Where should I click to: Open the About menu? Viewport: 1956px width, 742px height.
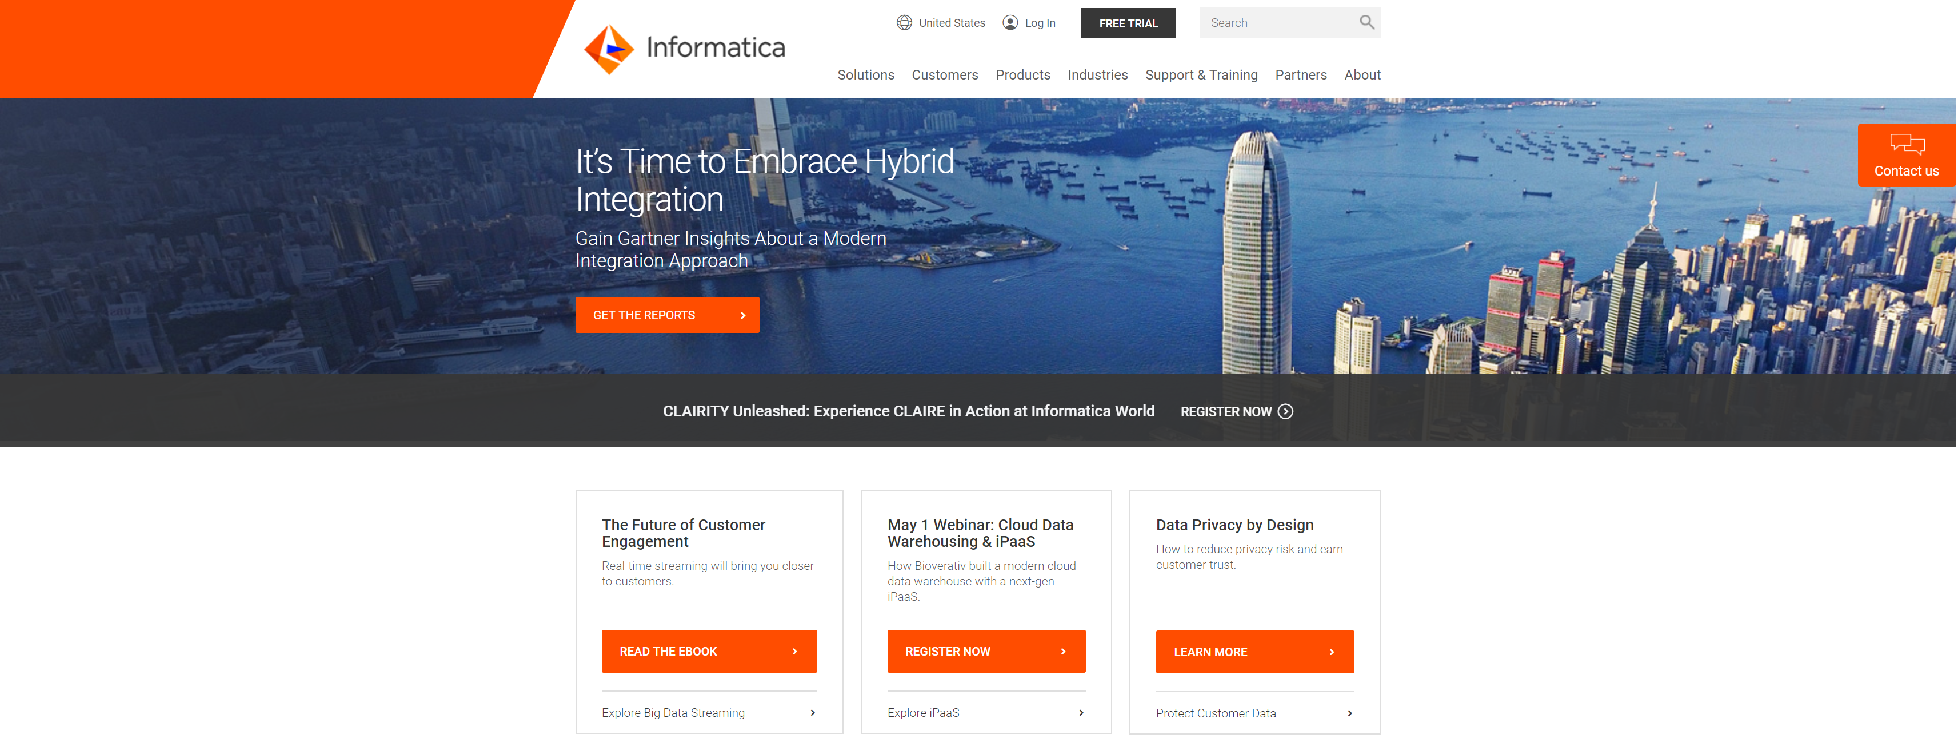1363,75
